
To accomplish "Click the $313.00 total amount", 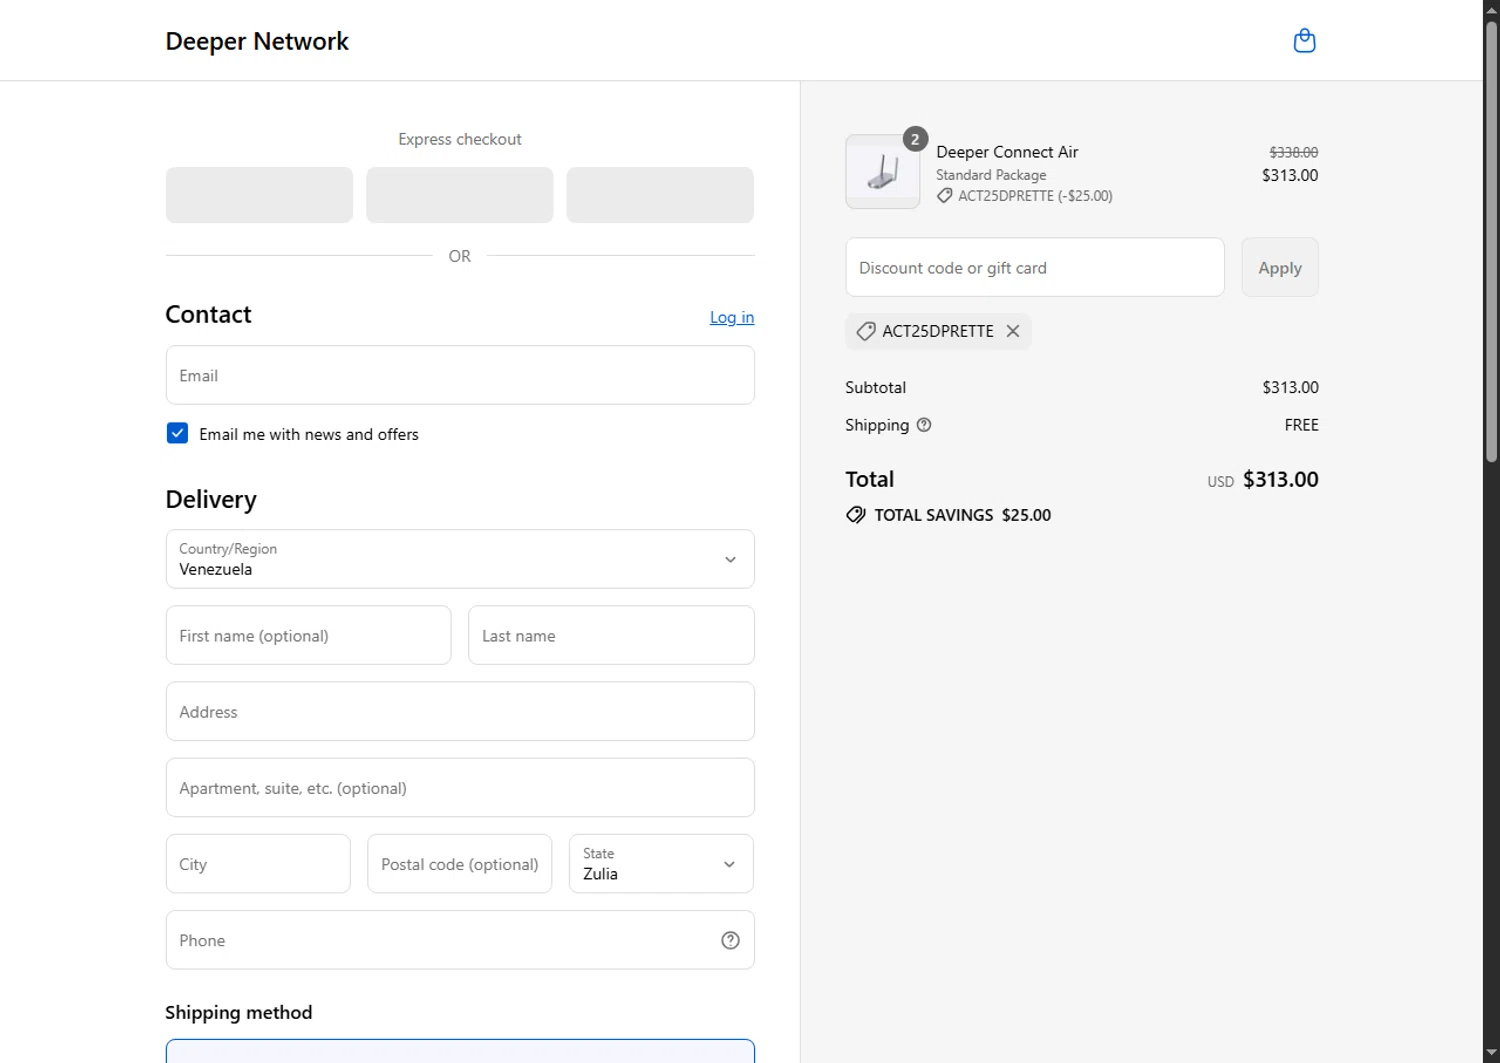I will click(x=1280, y=479).
